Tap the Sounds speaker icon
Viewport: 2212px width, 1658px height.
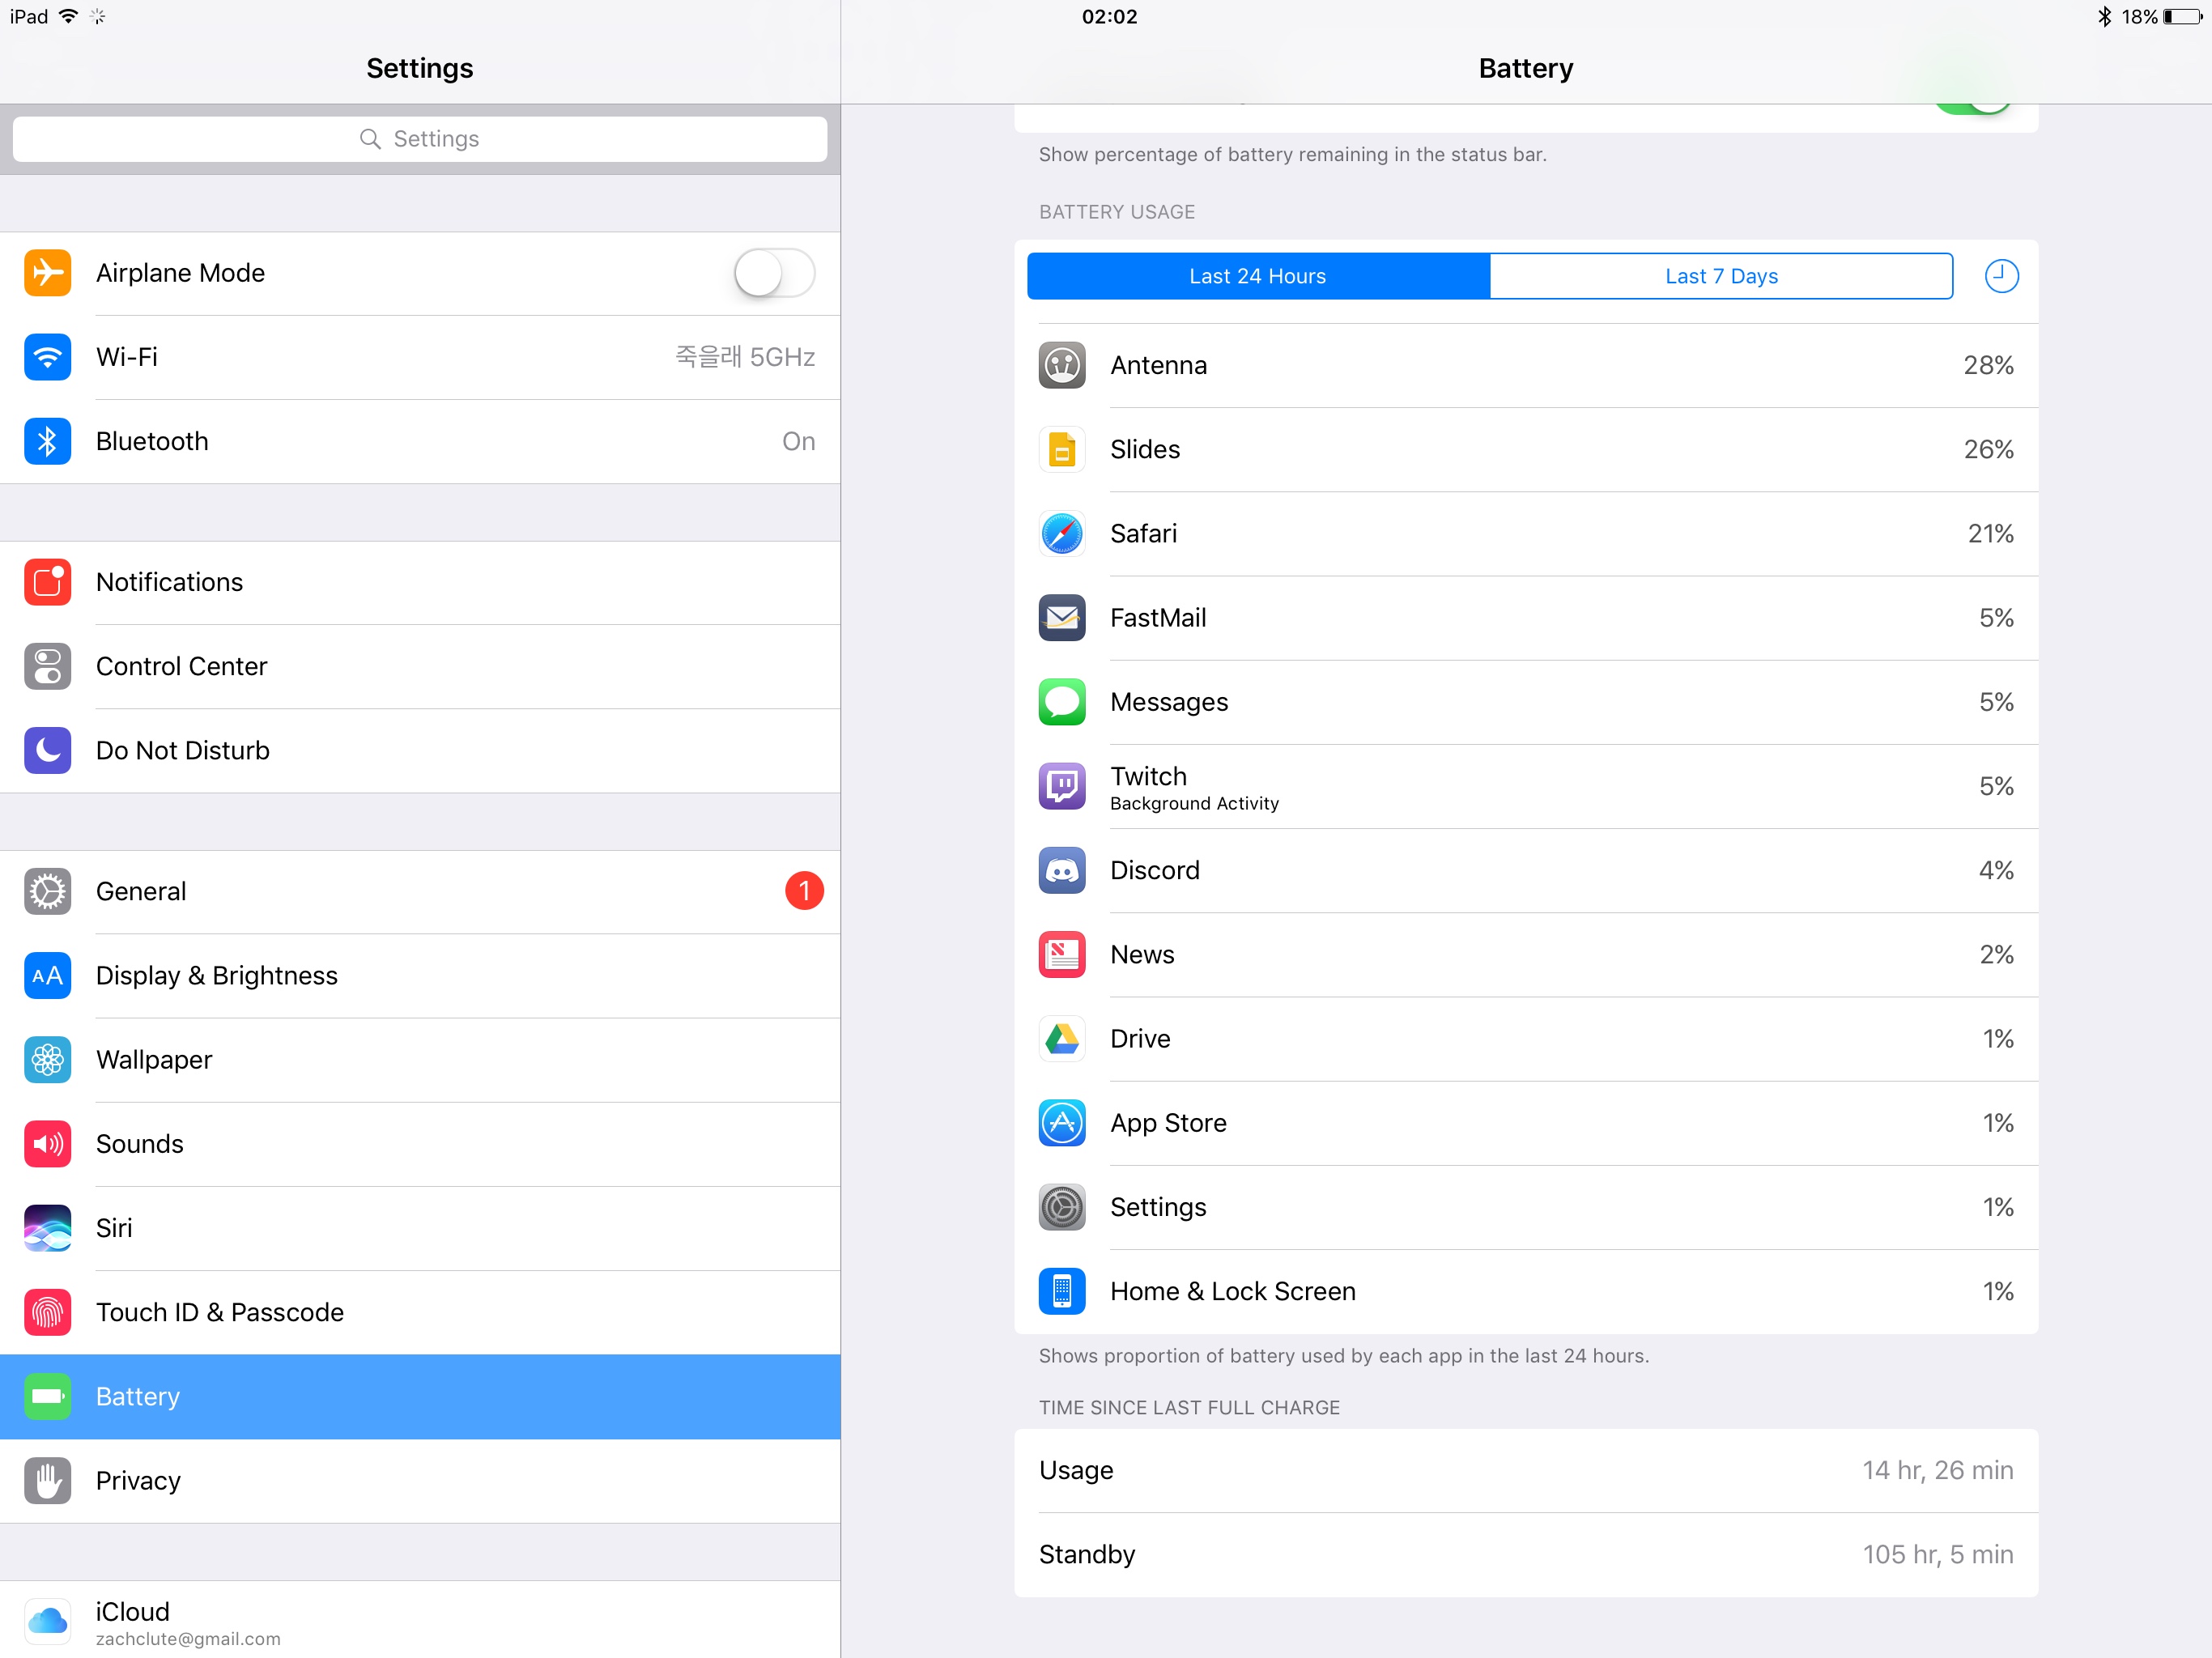(x=47, y=1143)
